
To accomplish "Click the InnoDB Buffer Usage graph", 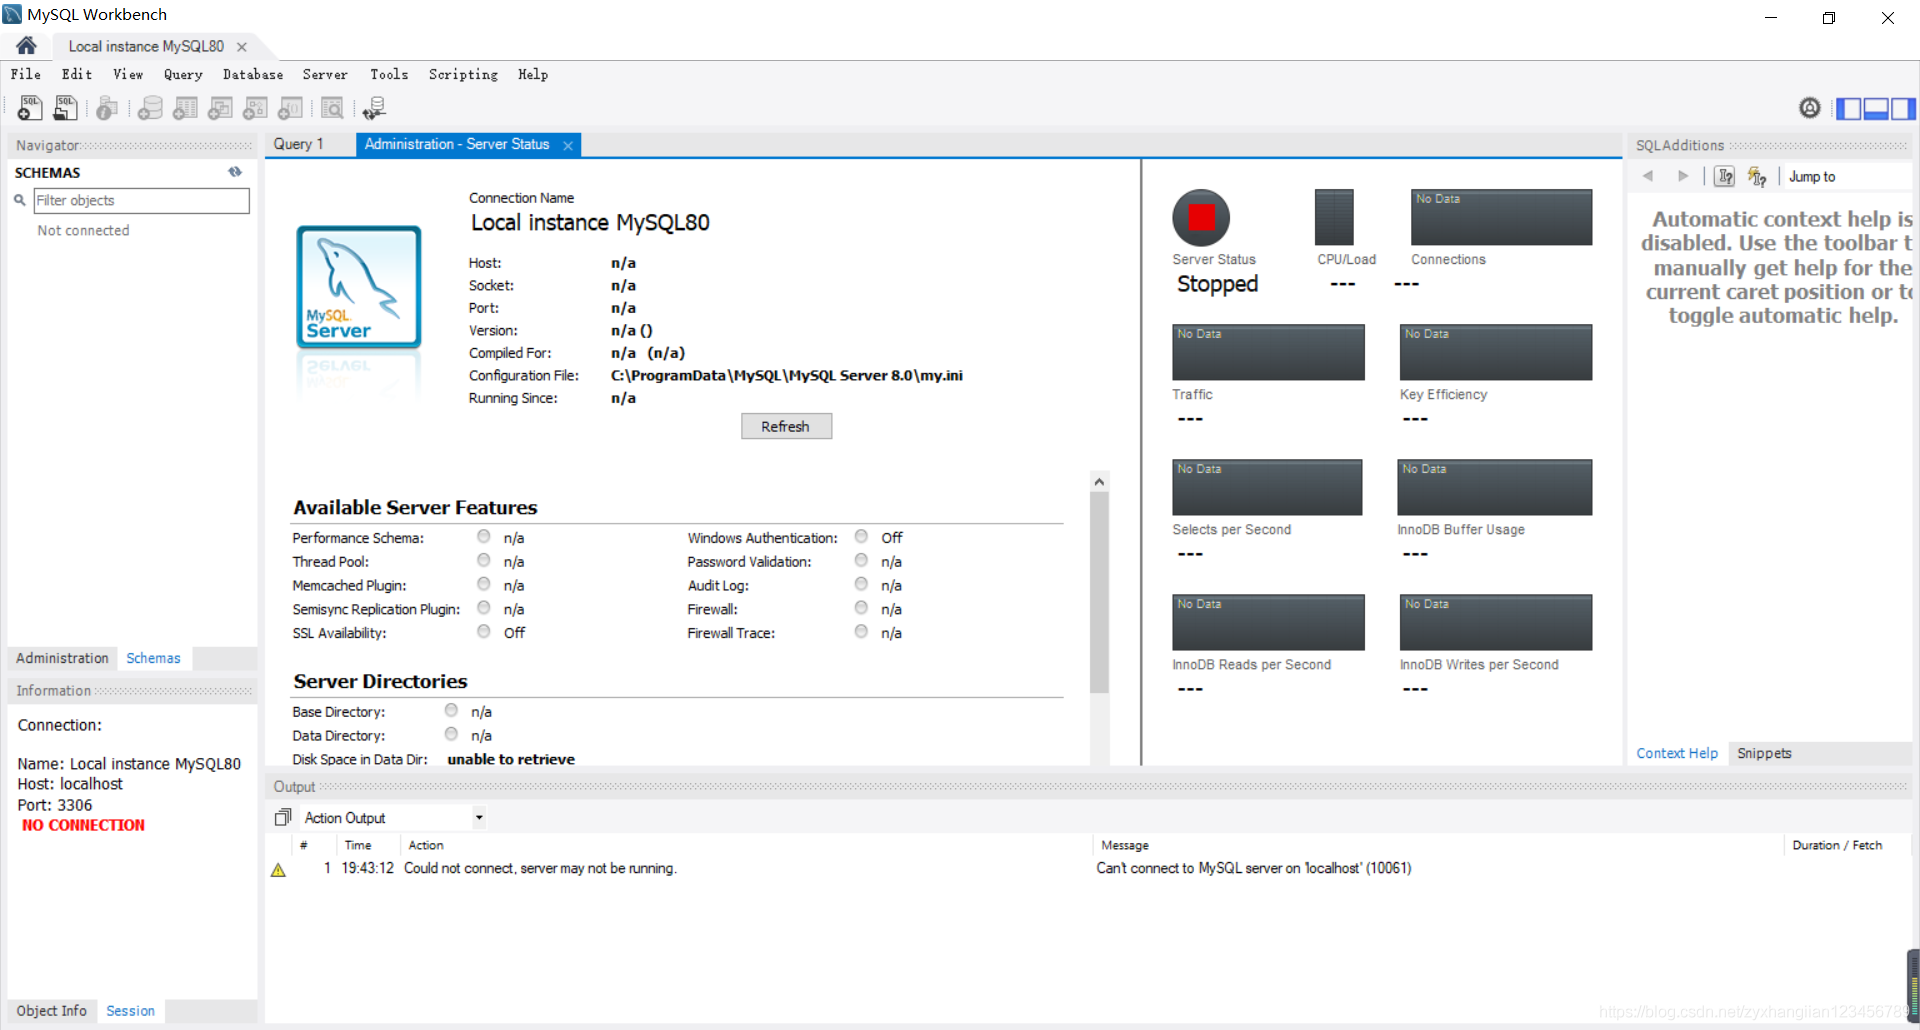I will tap(1494, 487).
